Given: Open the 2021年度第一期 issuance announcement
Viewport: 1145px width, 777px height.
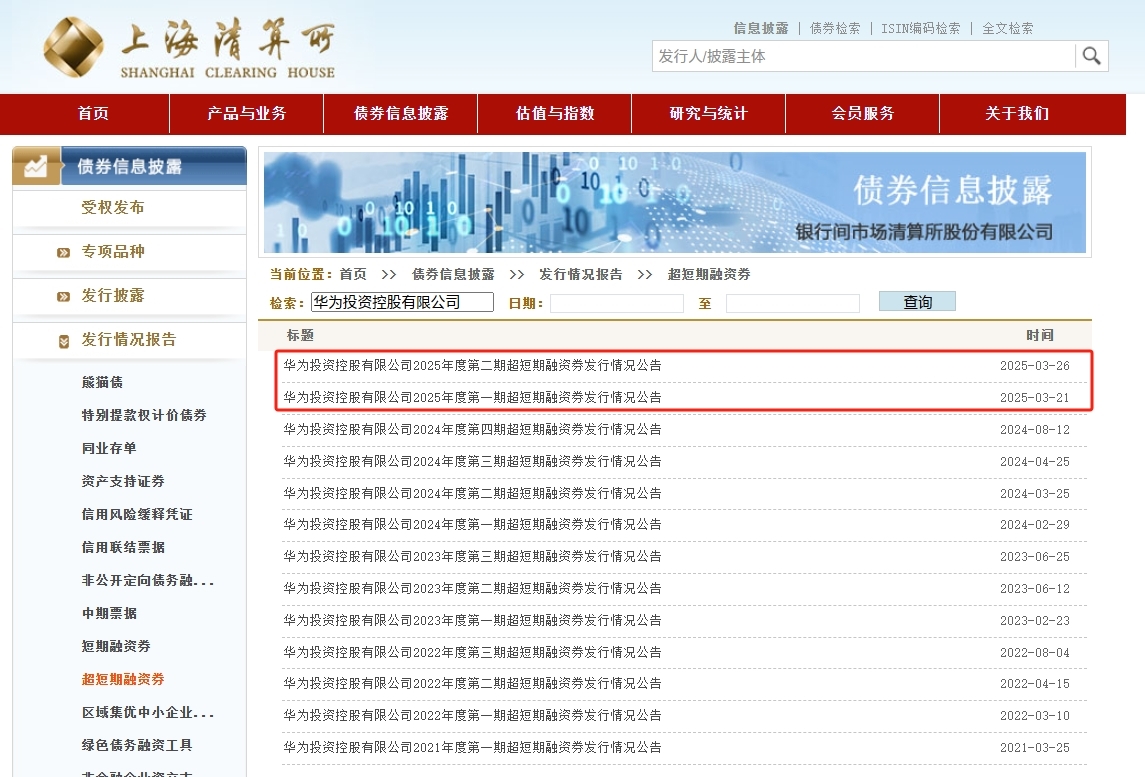Looking at the screenshot, I should [472, 748].
